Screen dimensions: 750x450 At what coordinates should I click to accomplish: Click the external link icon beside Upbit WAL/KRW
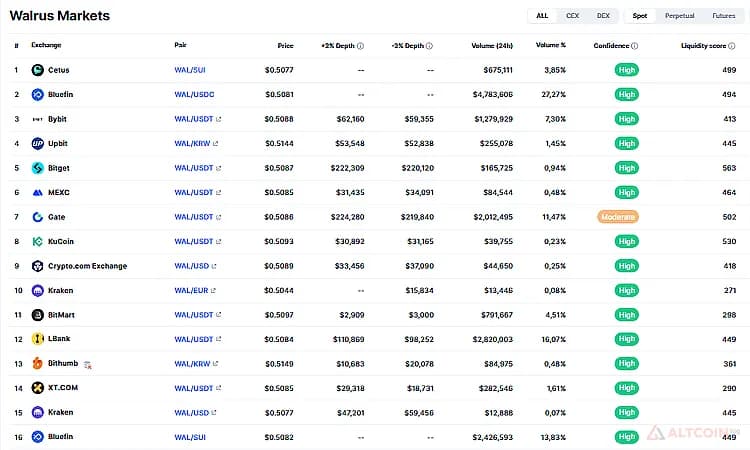point(216,143)
